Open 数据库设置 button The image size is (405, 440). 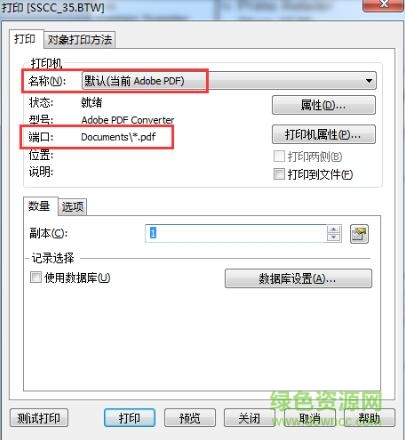click(x=298, y=278)
